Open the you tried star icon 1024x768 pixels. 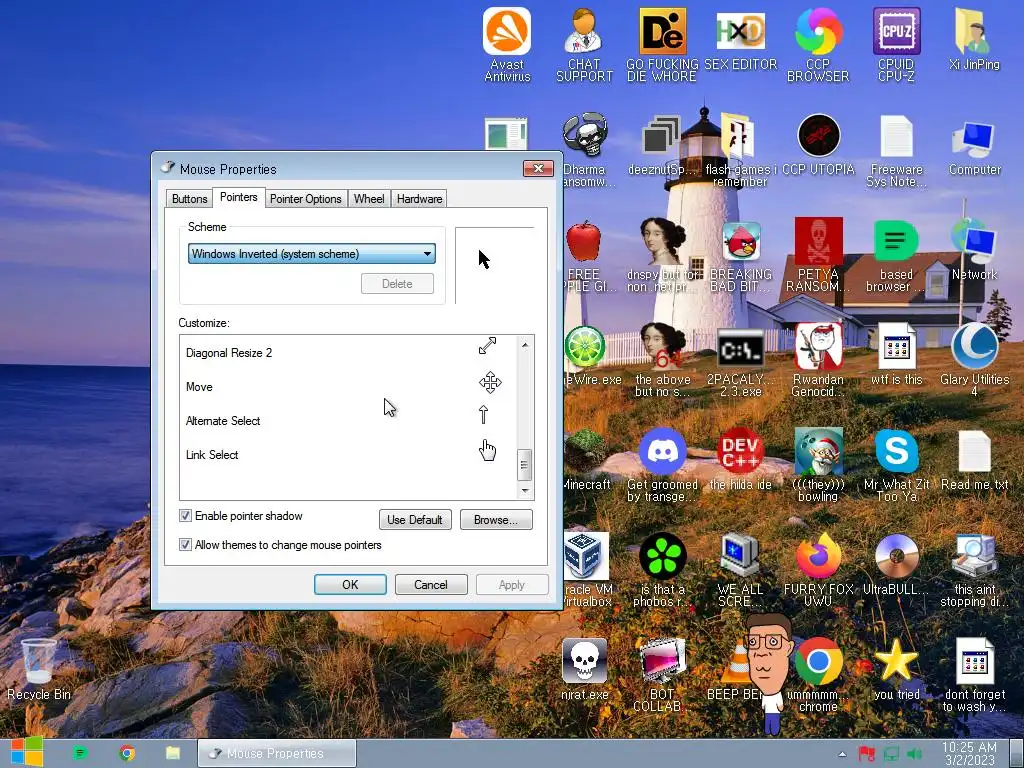pyautogui.click(x=896, y=669)
